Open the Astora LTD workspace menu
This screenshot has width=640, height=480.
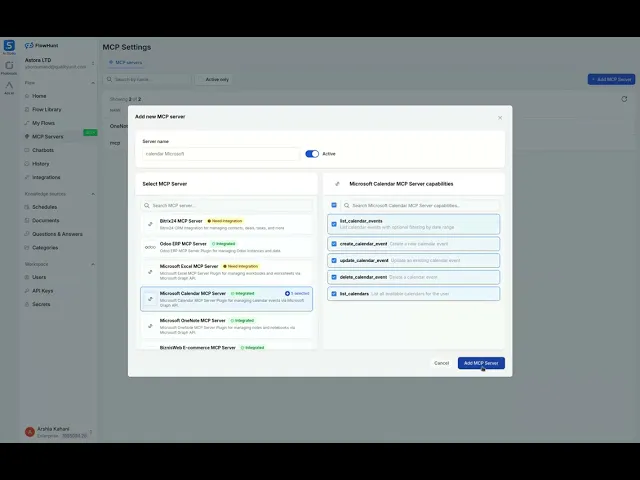pos(93,63)
